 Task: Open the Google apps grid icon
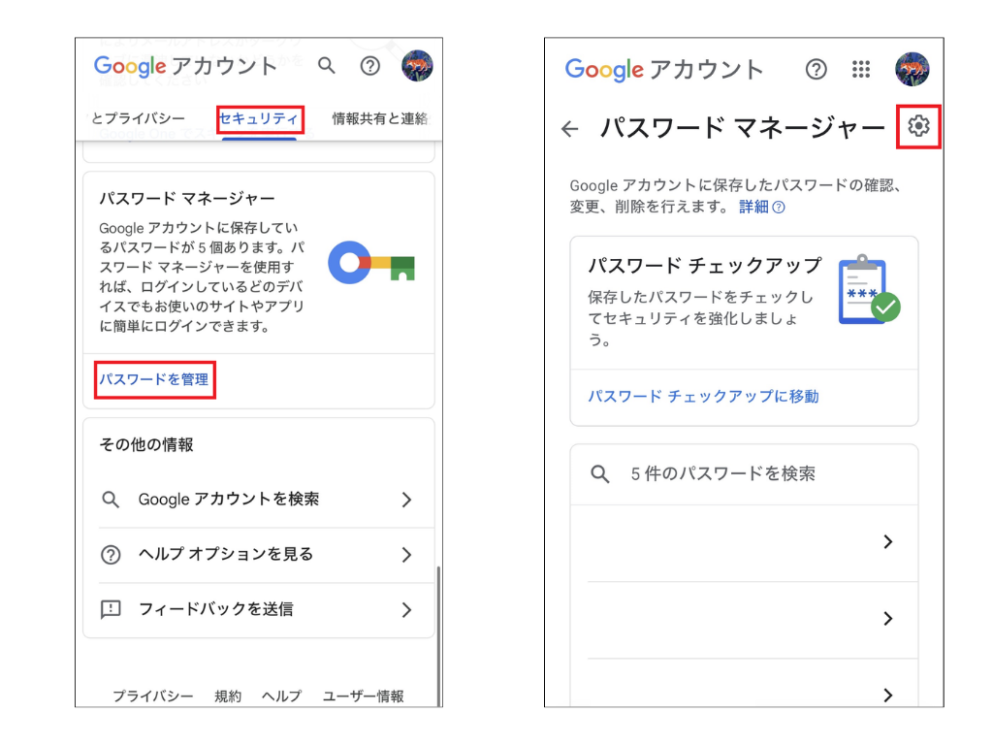(862, 69)
